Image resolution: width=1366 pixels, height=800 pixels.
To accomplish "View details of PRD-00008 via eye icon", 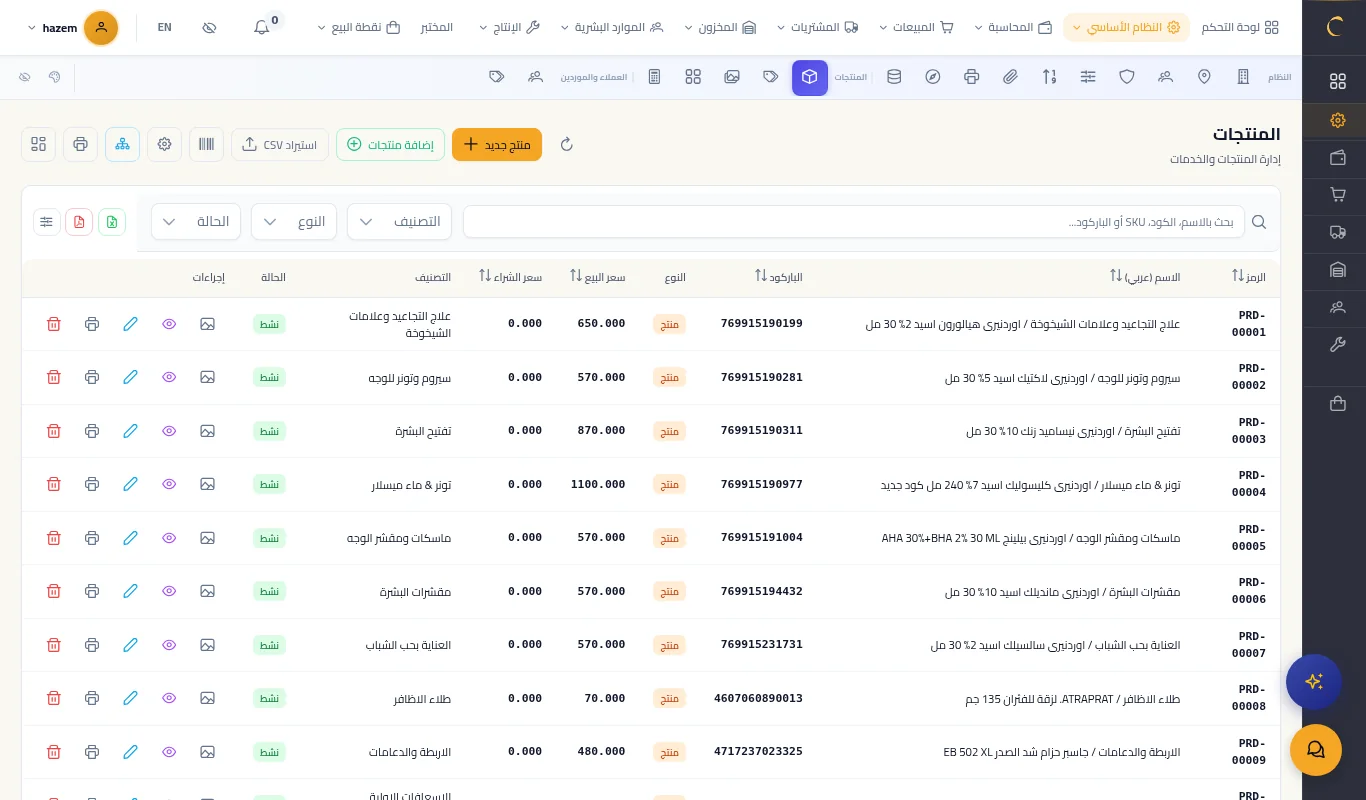I will (169, 698).
